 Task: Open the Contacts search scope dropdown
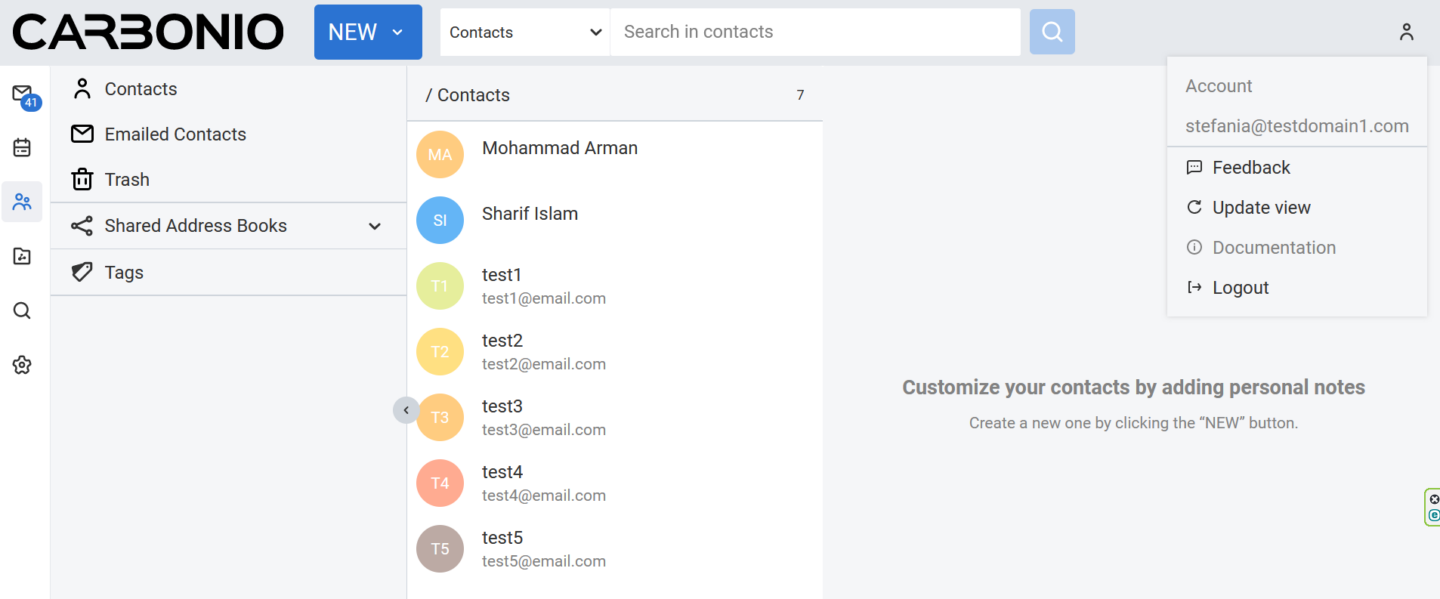(x=525, y=32)
